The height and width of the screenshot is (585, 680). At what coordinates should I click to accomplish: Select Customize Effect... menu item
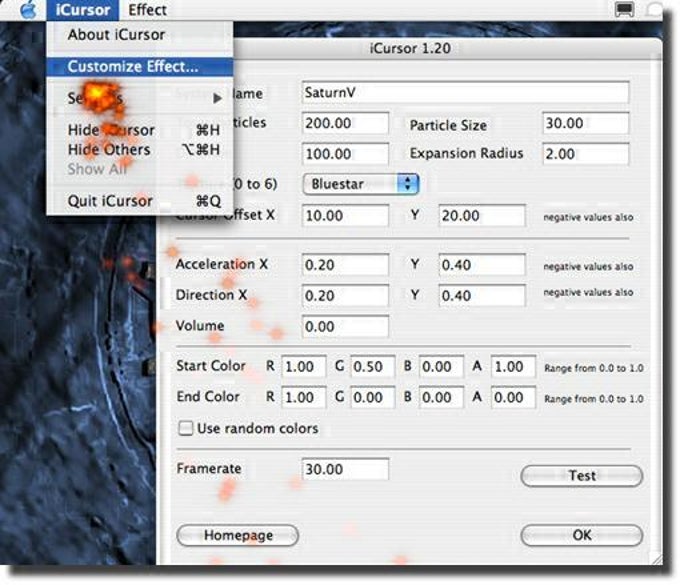[140, 66]
